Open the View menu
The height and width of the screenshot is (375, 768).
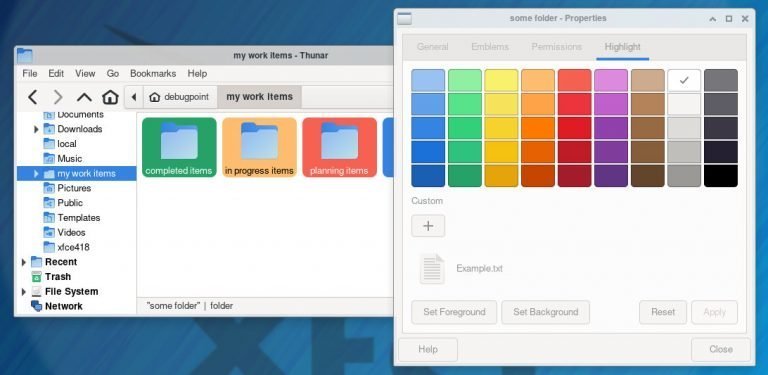pos(85,73)
